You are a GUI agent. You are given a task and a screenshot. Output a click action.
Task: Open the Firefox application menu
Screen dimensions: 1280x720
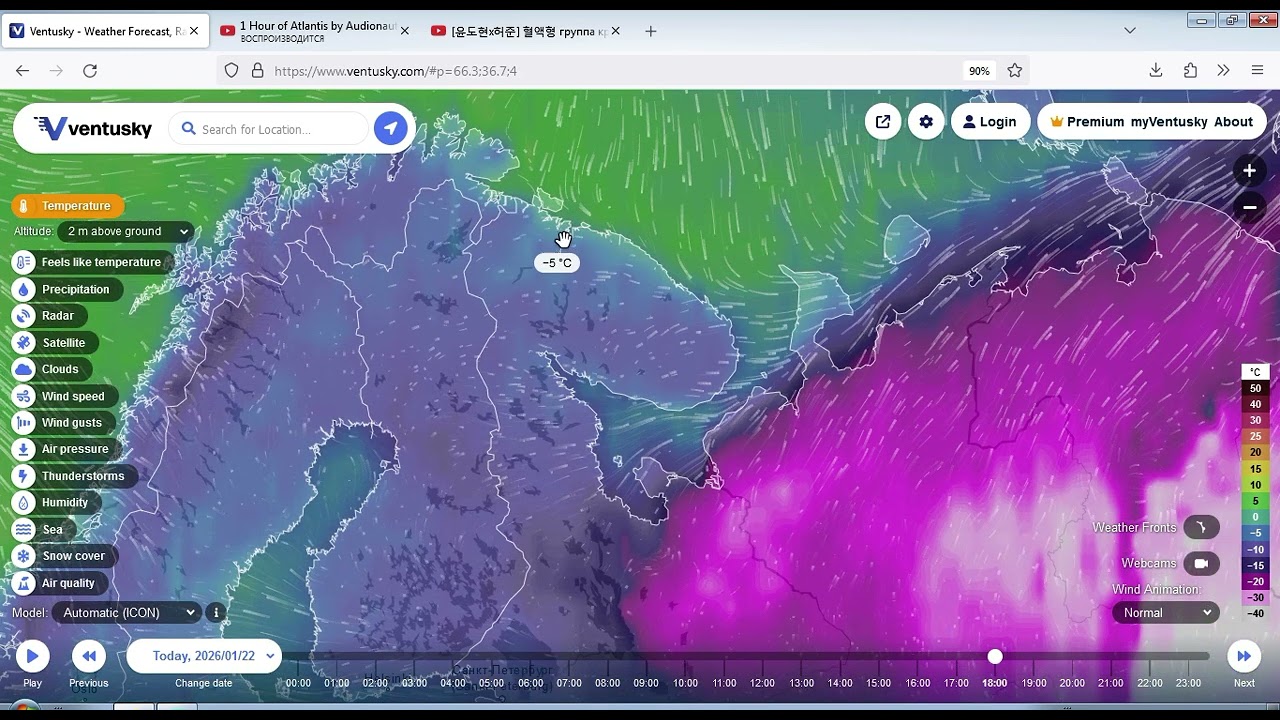(1257, 71)
